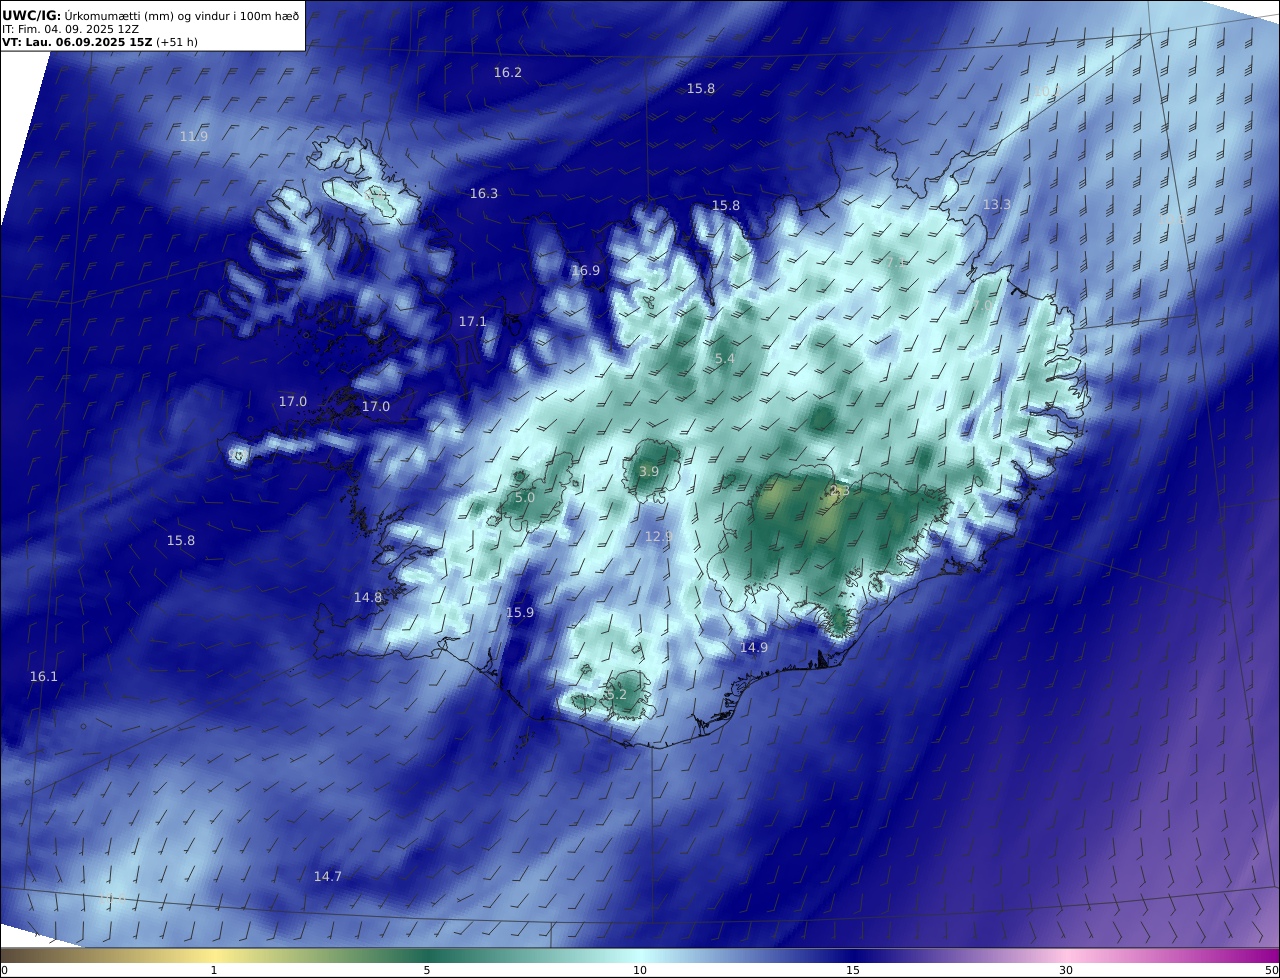Click the colorbar tick label 50
This screenshot has height=978, width=1280.
click(x=1271, y=970)
